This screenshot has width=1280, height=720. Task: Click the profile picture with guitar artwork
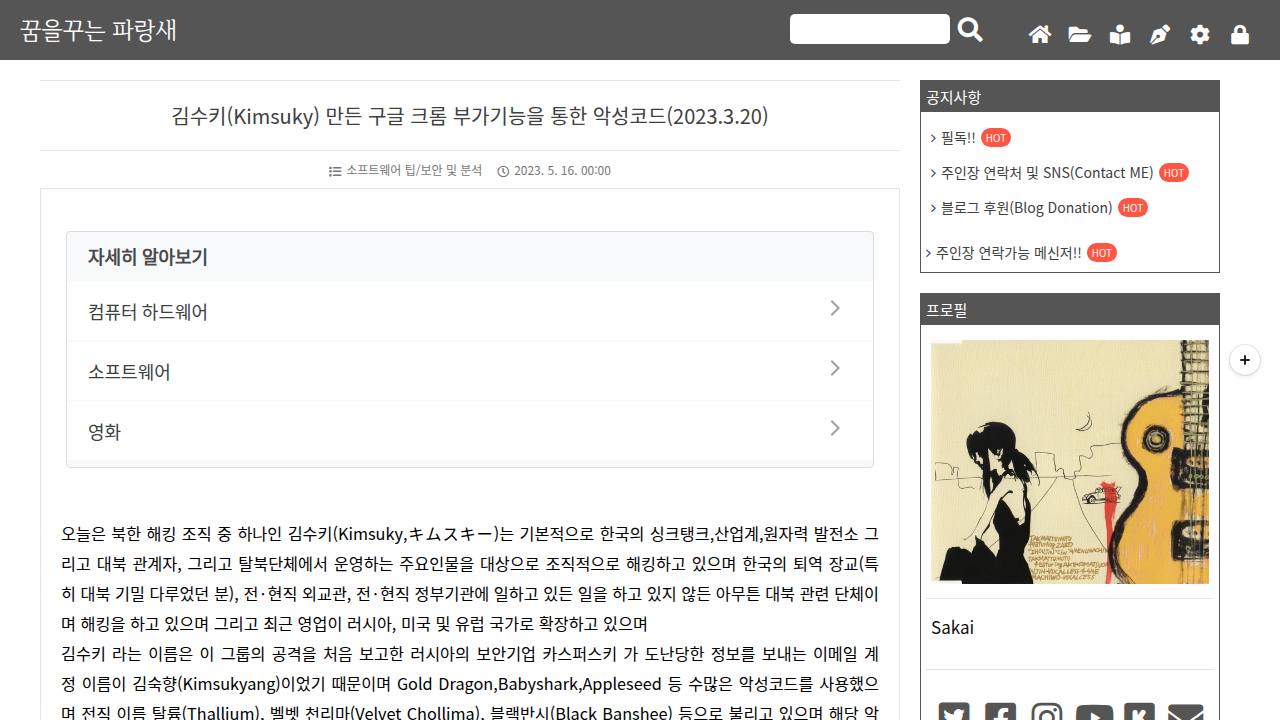(1070, 462)
